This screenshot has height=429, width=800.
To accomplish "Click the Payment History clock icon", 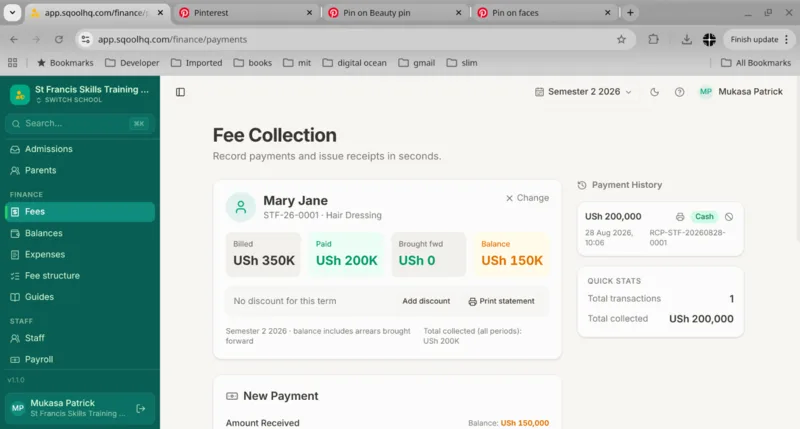I will pos(582,185).
